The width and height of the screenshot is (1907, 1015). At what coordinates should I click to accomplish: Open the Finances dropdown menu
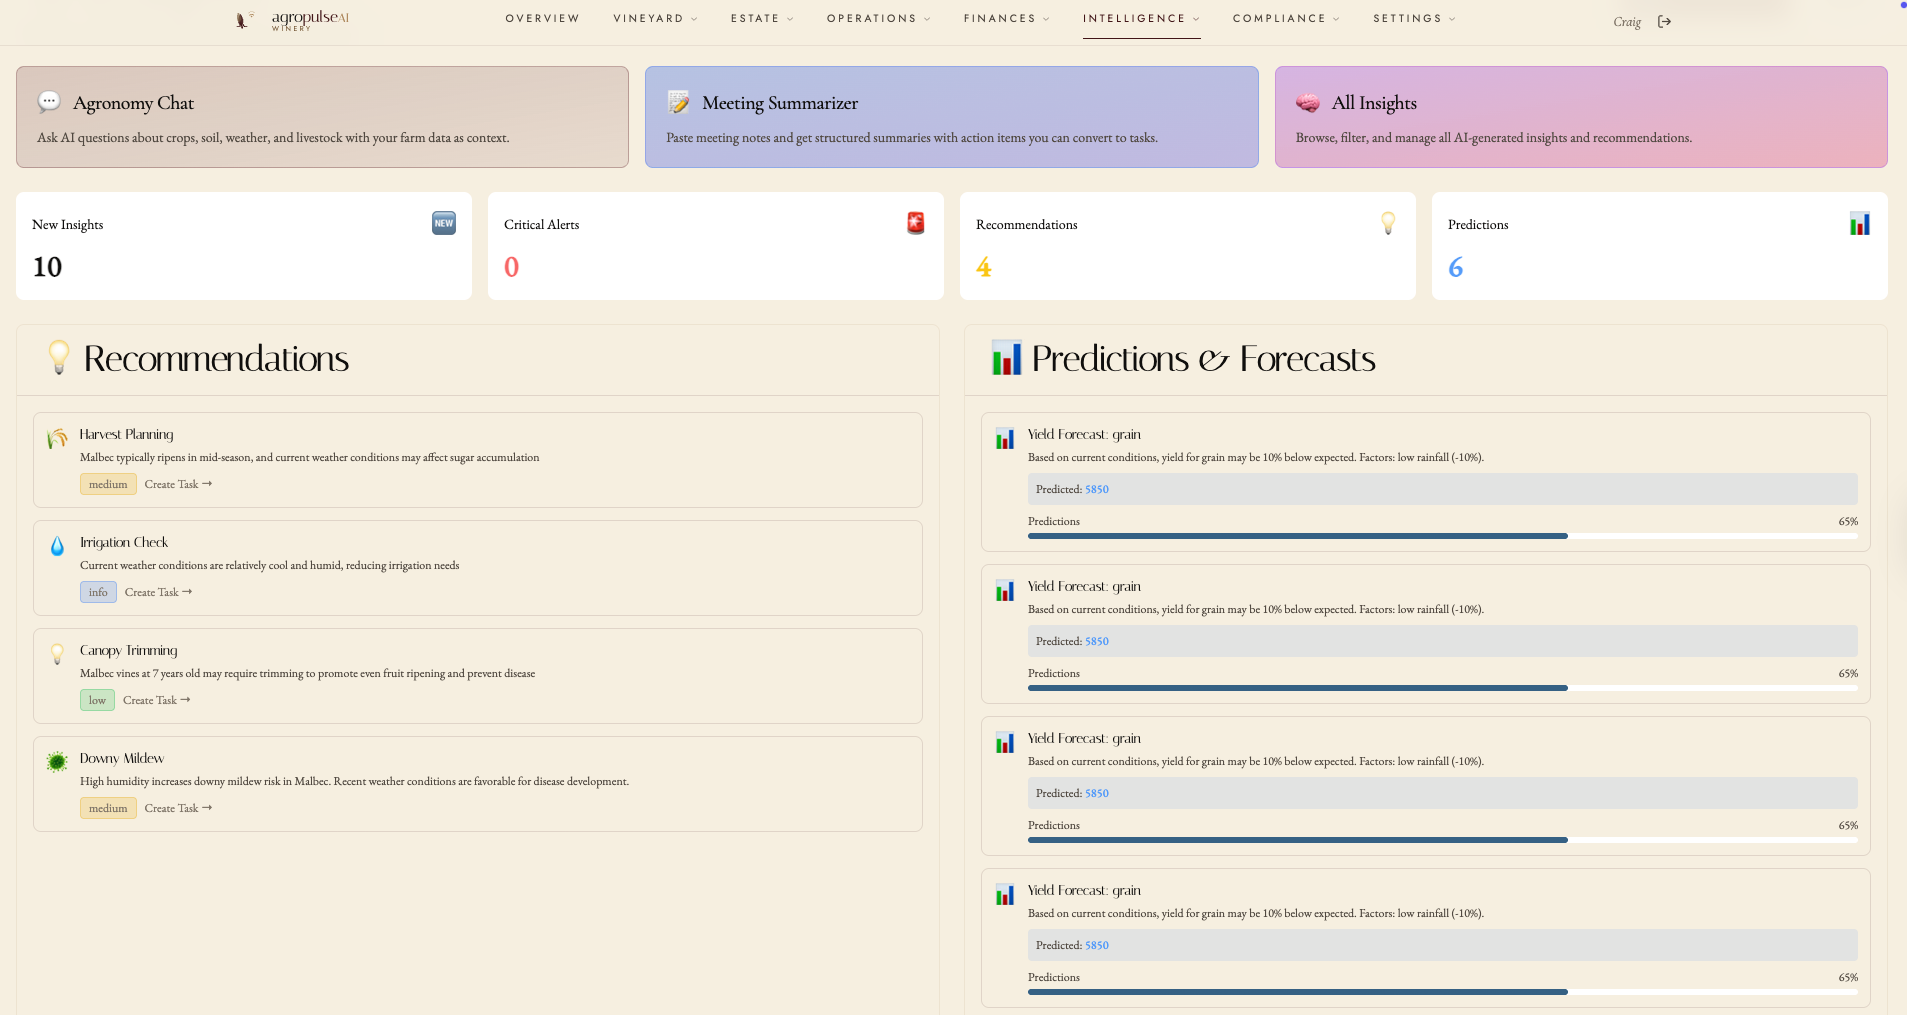point(1006,19)
